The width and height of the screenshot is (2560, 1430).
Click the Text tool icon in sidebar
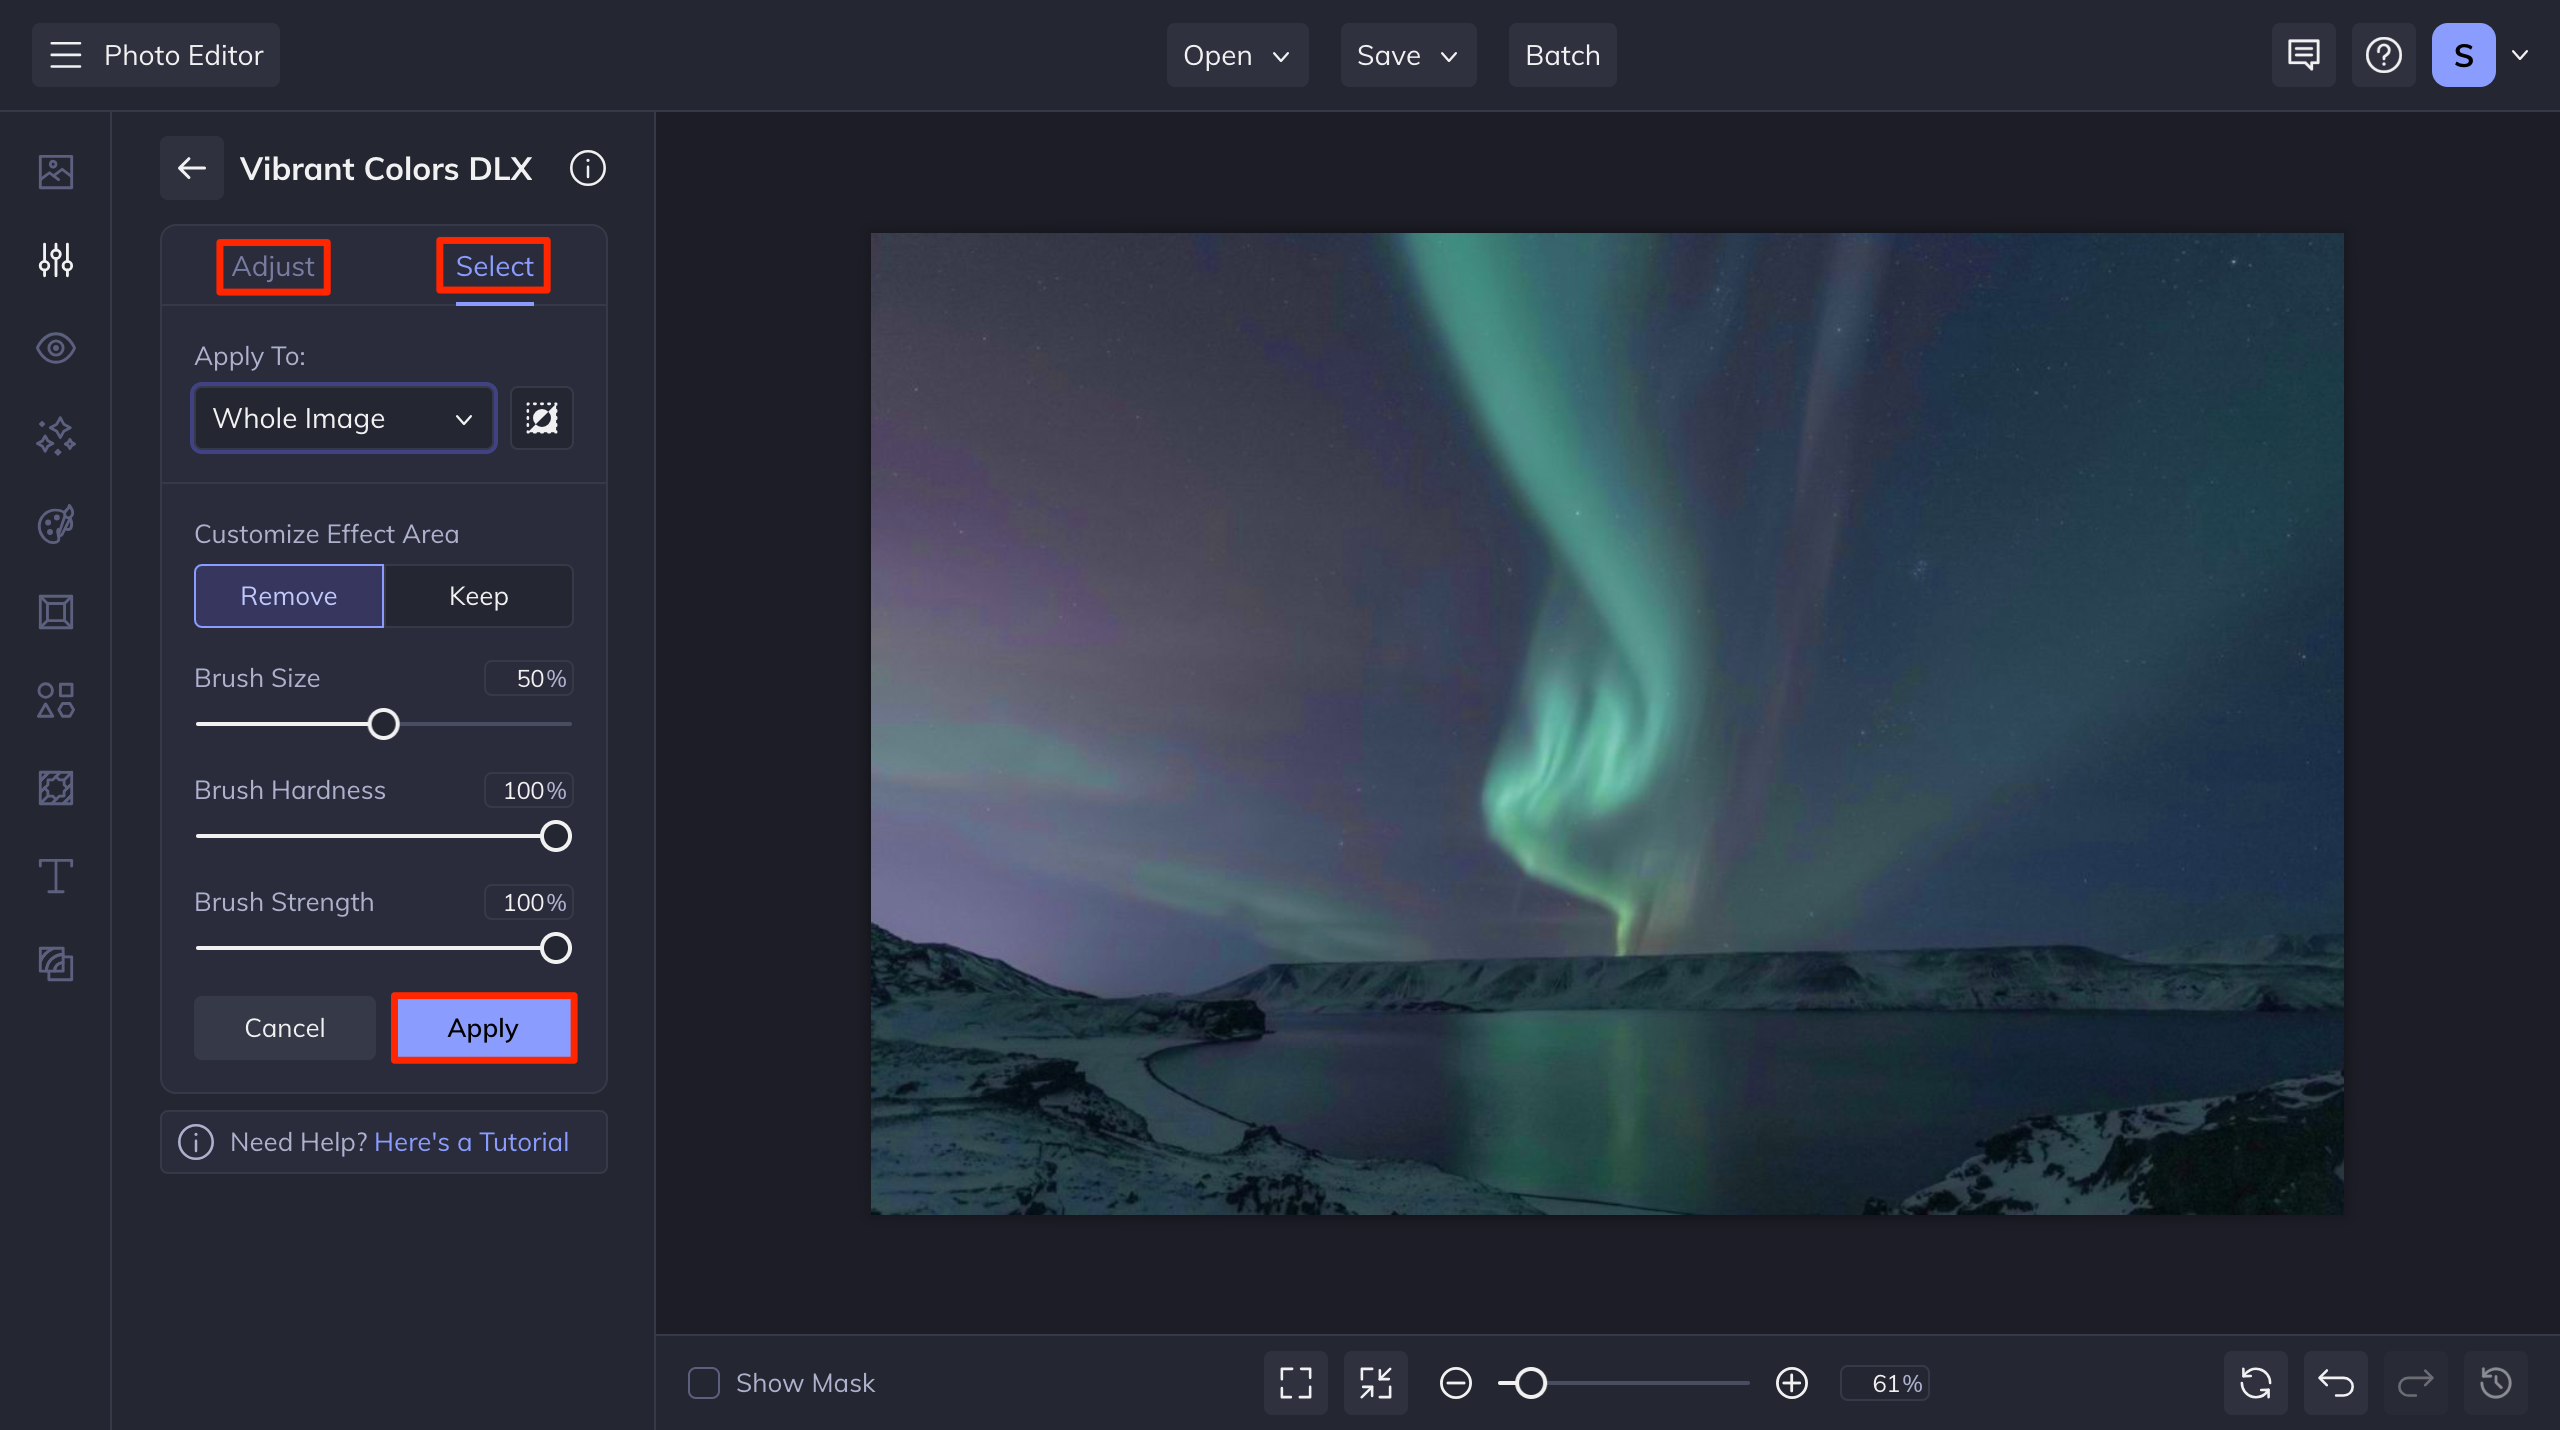pos(56,876)
